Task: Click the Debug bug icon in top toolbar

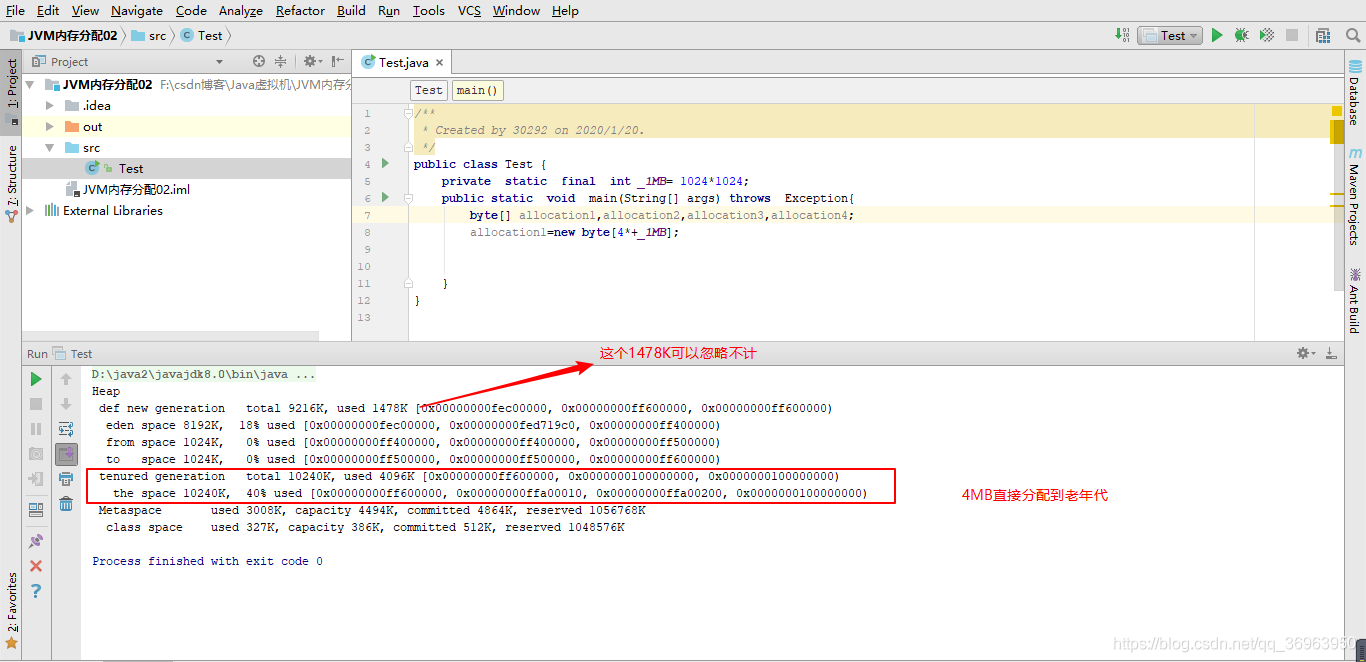Action: (x=1241, y=35)
